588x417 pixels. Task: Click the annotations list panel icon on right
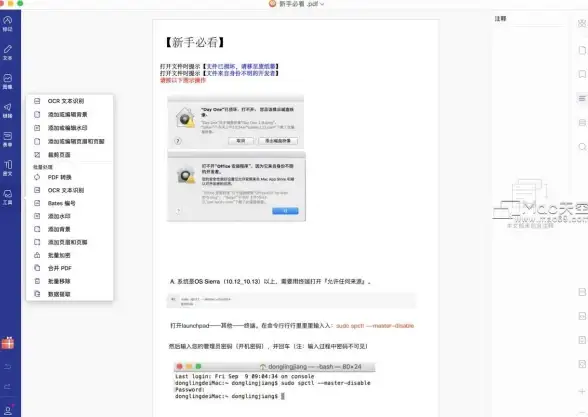click(x=582, y=99)
